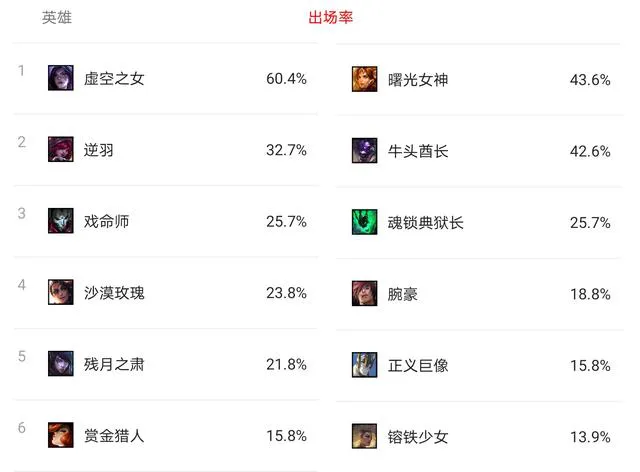Click the 牛头酋长 champion icon

[x=364, y=151]
